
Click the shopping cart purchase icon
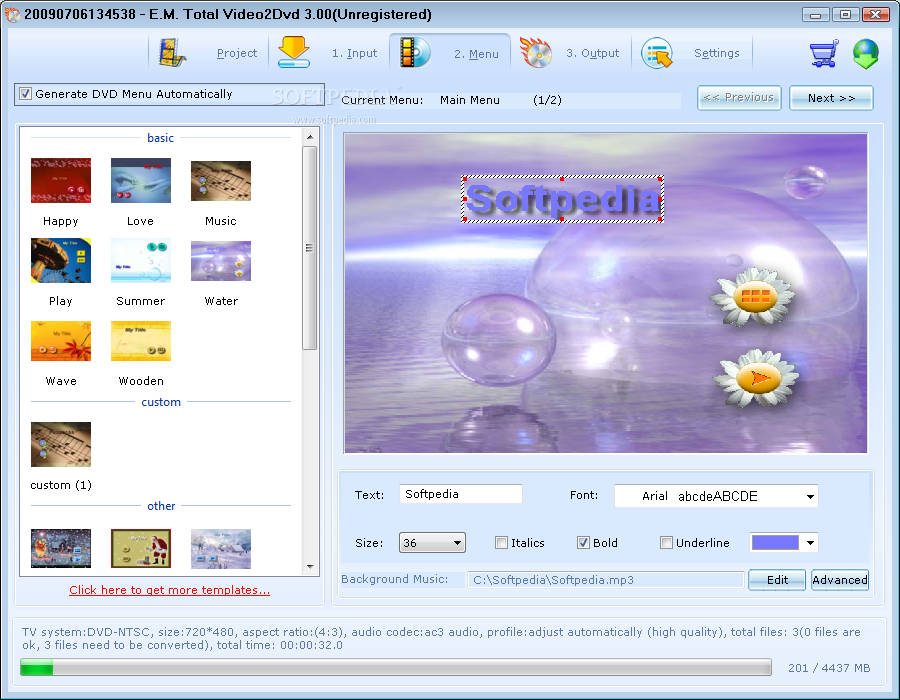click(824, 53)
